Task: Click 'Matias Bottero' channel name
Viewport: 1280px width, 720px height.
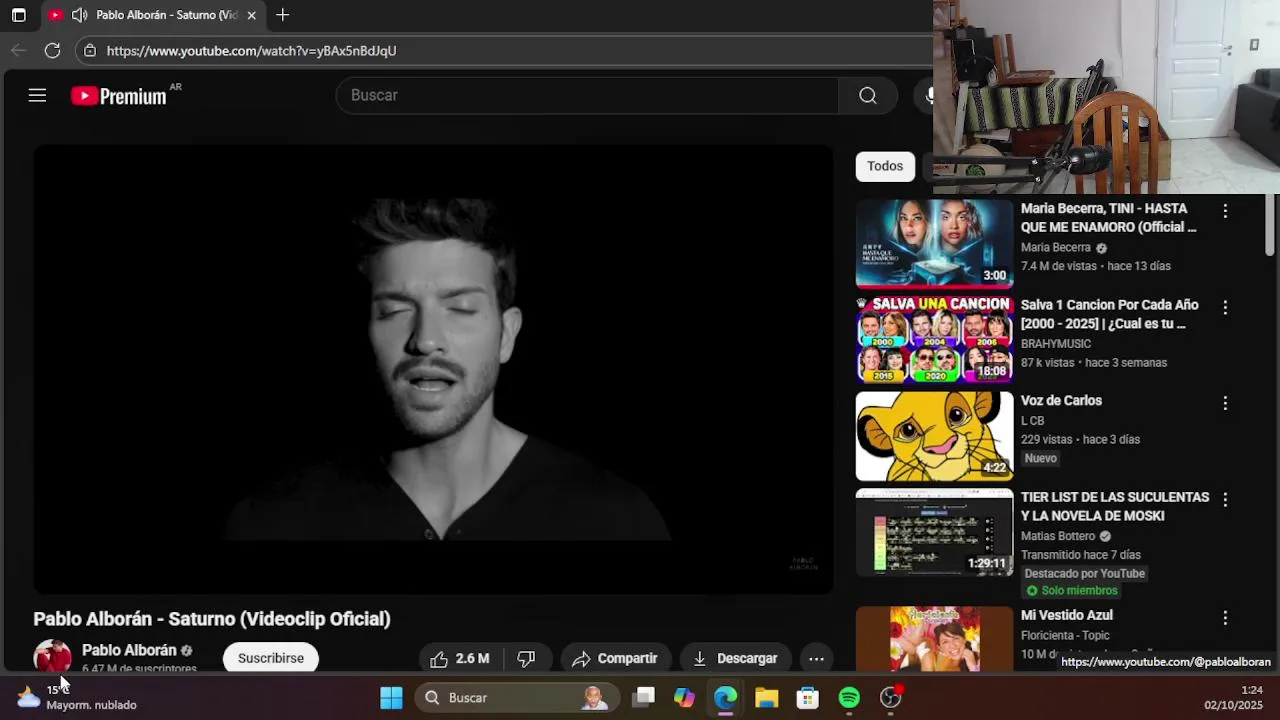Action: coord(1058,536)
